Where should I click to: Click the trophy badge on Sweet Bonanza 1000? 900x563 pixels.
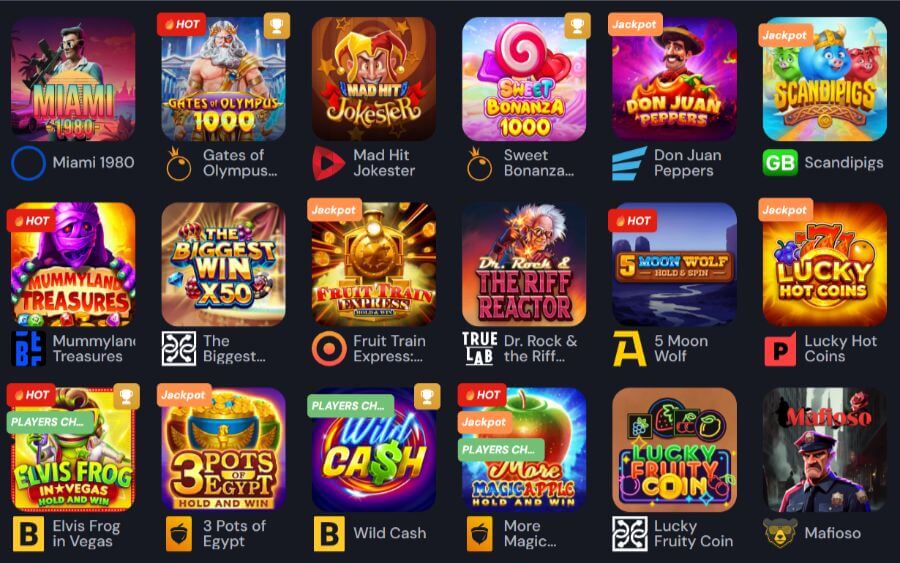577,26
